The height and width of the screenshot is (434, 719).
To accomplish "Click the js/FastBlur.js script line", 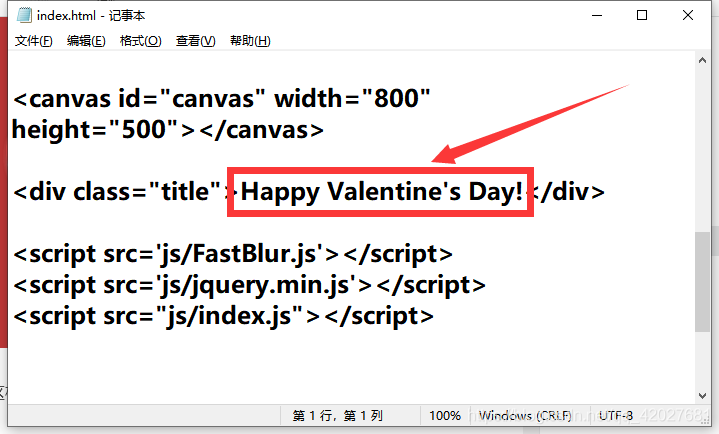I will 233,254.
